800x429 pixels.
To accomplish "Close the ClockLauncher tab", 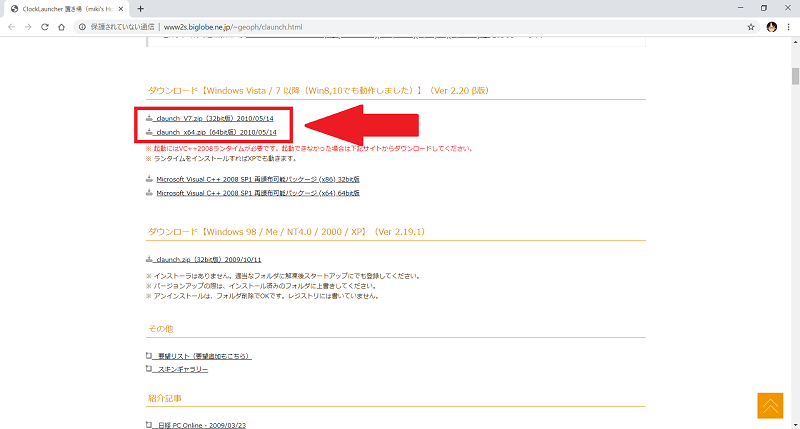I will point(121,9).
